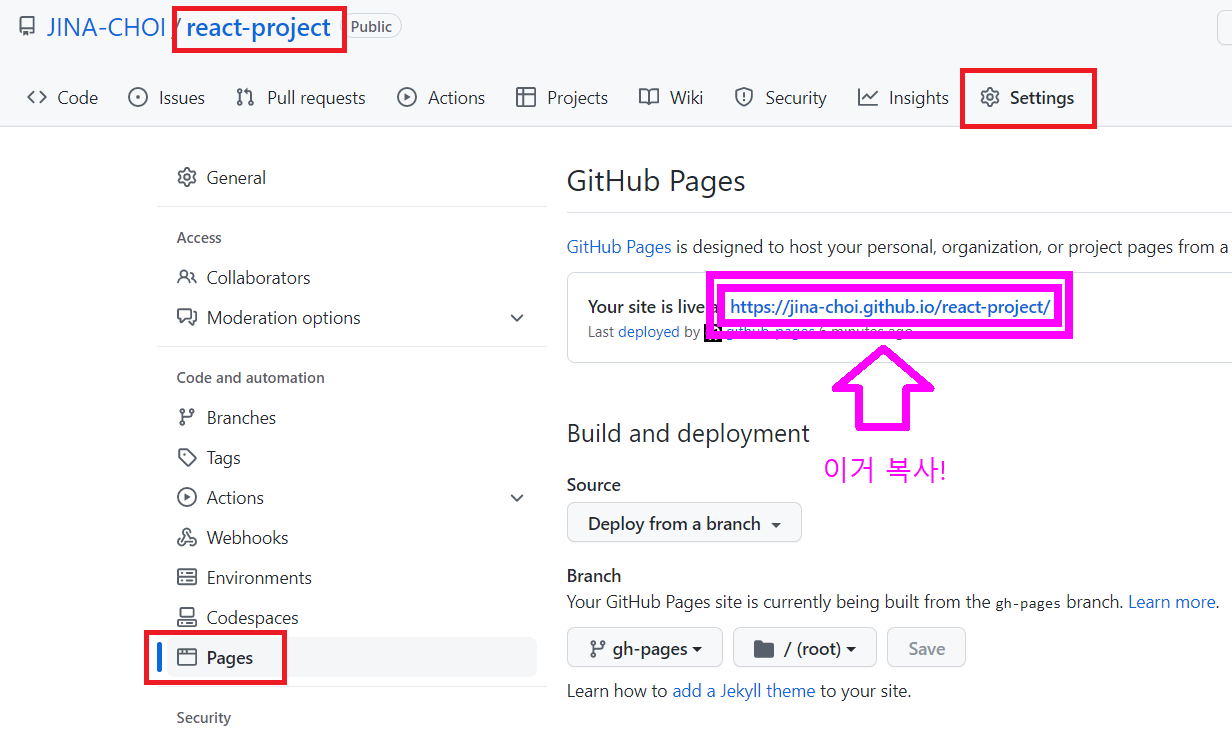Click the 'deployed' link

[649, 332]
